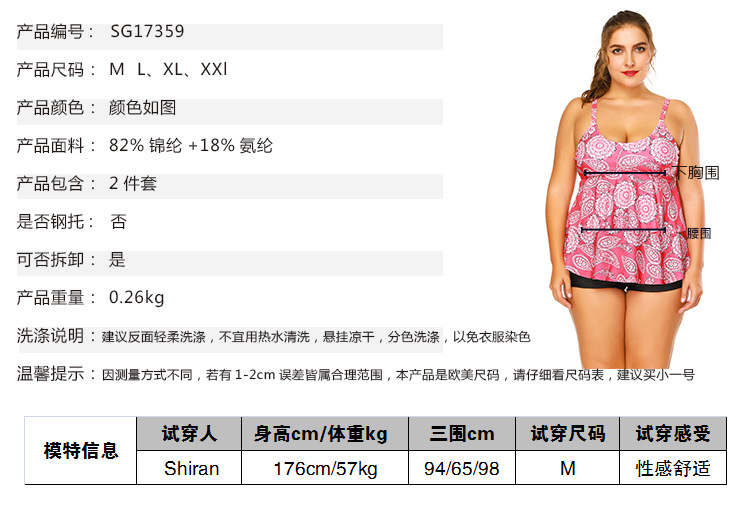The width and height of the screenshot is (750, 523).
Task: Click the 三围cm column header
Action: (x=462, y=434)
